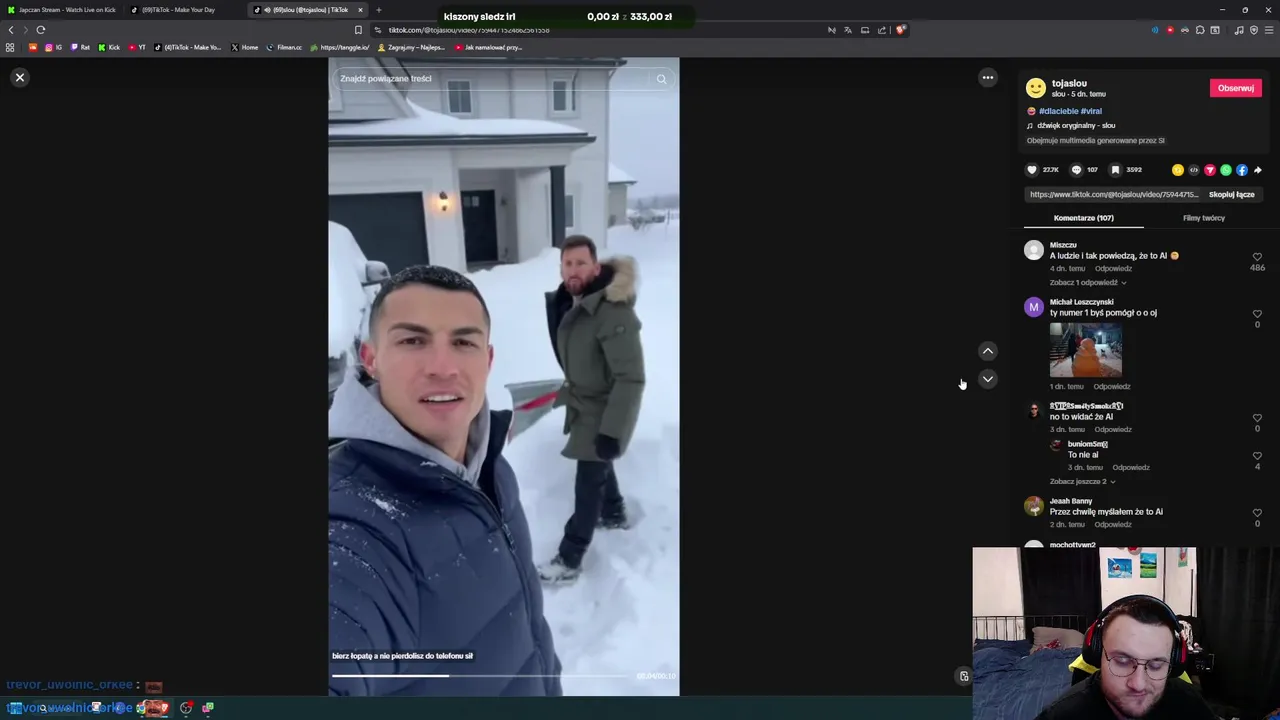Expand 'Zobacz 1 odpowiedź' replies
1280x720 pixels.
(1088, 282)
